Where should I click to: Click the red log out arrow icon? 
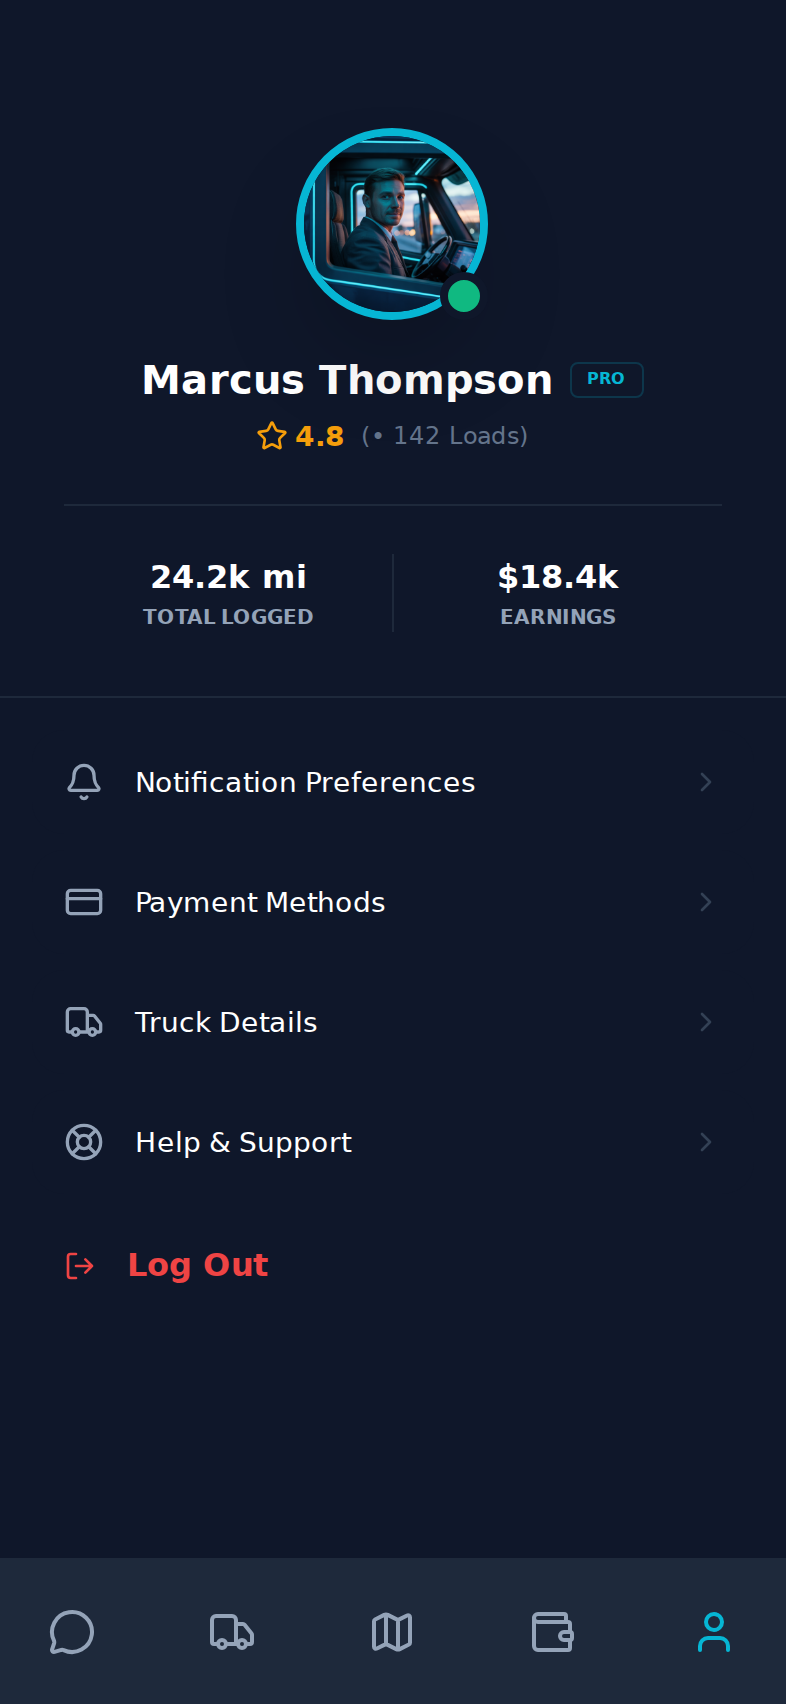tap(80, 1266)
